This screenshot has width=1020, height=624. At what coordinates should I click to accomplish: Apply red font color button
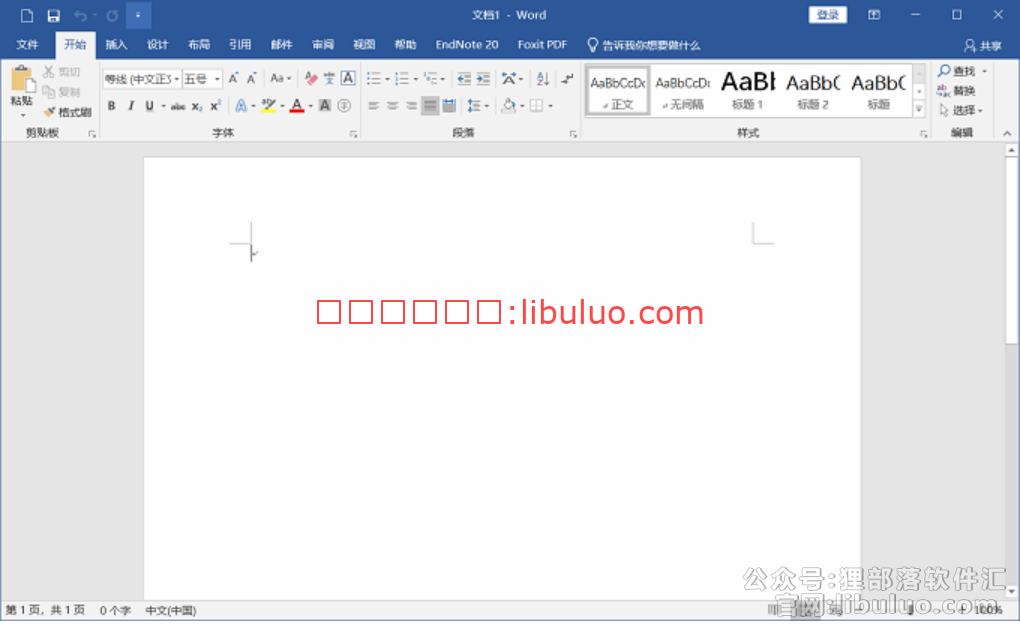click(297, 106)
